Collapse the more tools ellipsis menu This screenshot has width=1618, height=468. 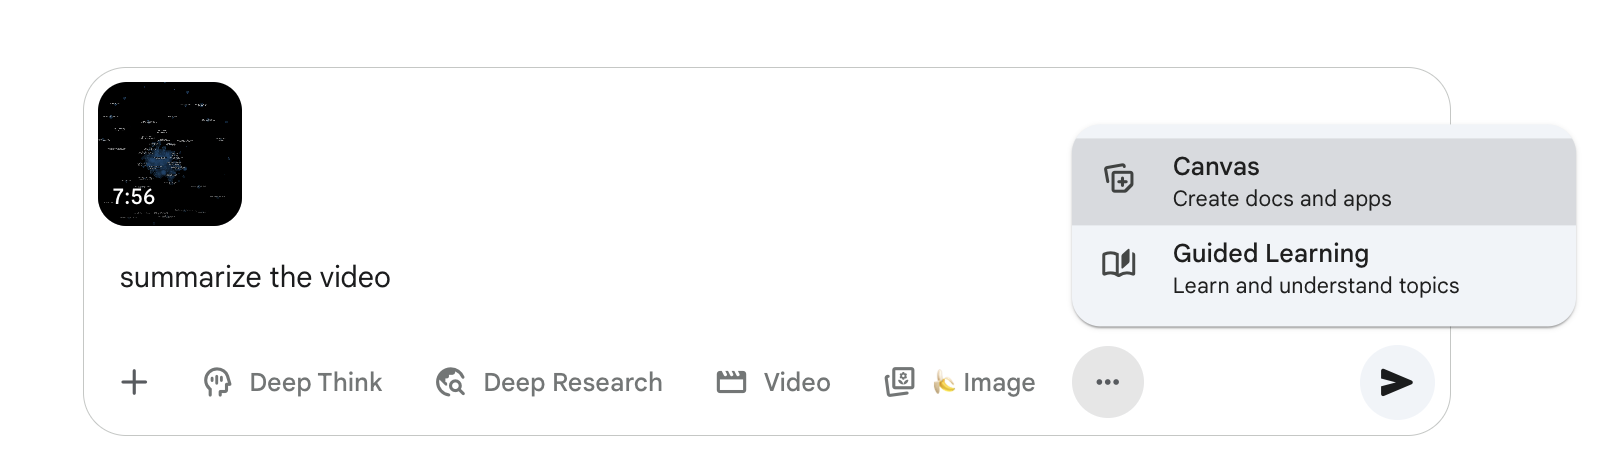pyautogui.click(x=1107, y=382)
